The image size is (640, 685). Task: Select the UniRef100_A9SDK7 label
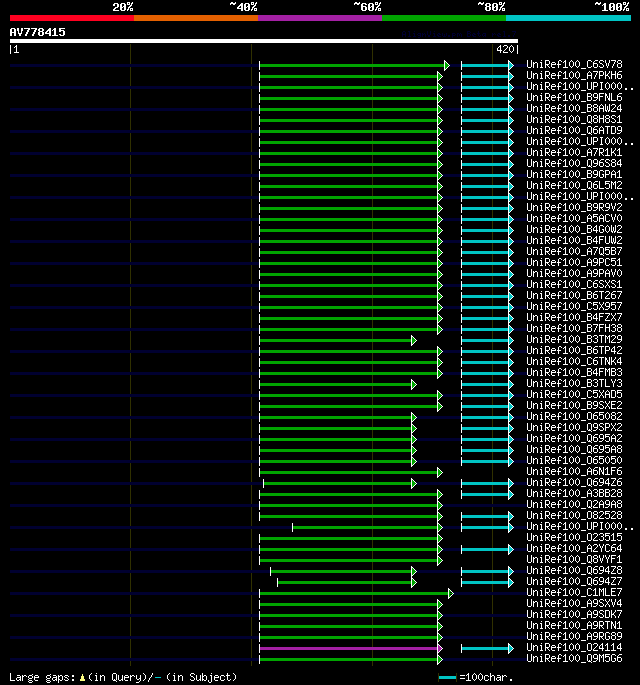pos(574,614)
